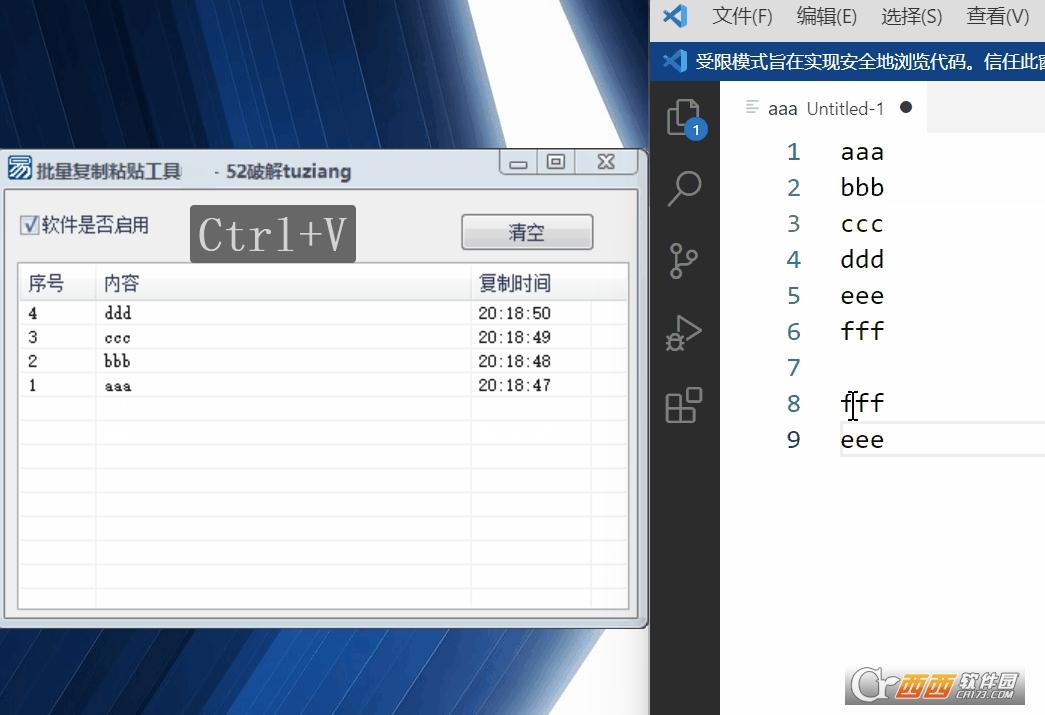
Task: Open the Explorer view in VS Code
Action: pyautogui.click(x=685, y=119)
